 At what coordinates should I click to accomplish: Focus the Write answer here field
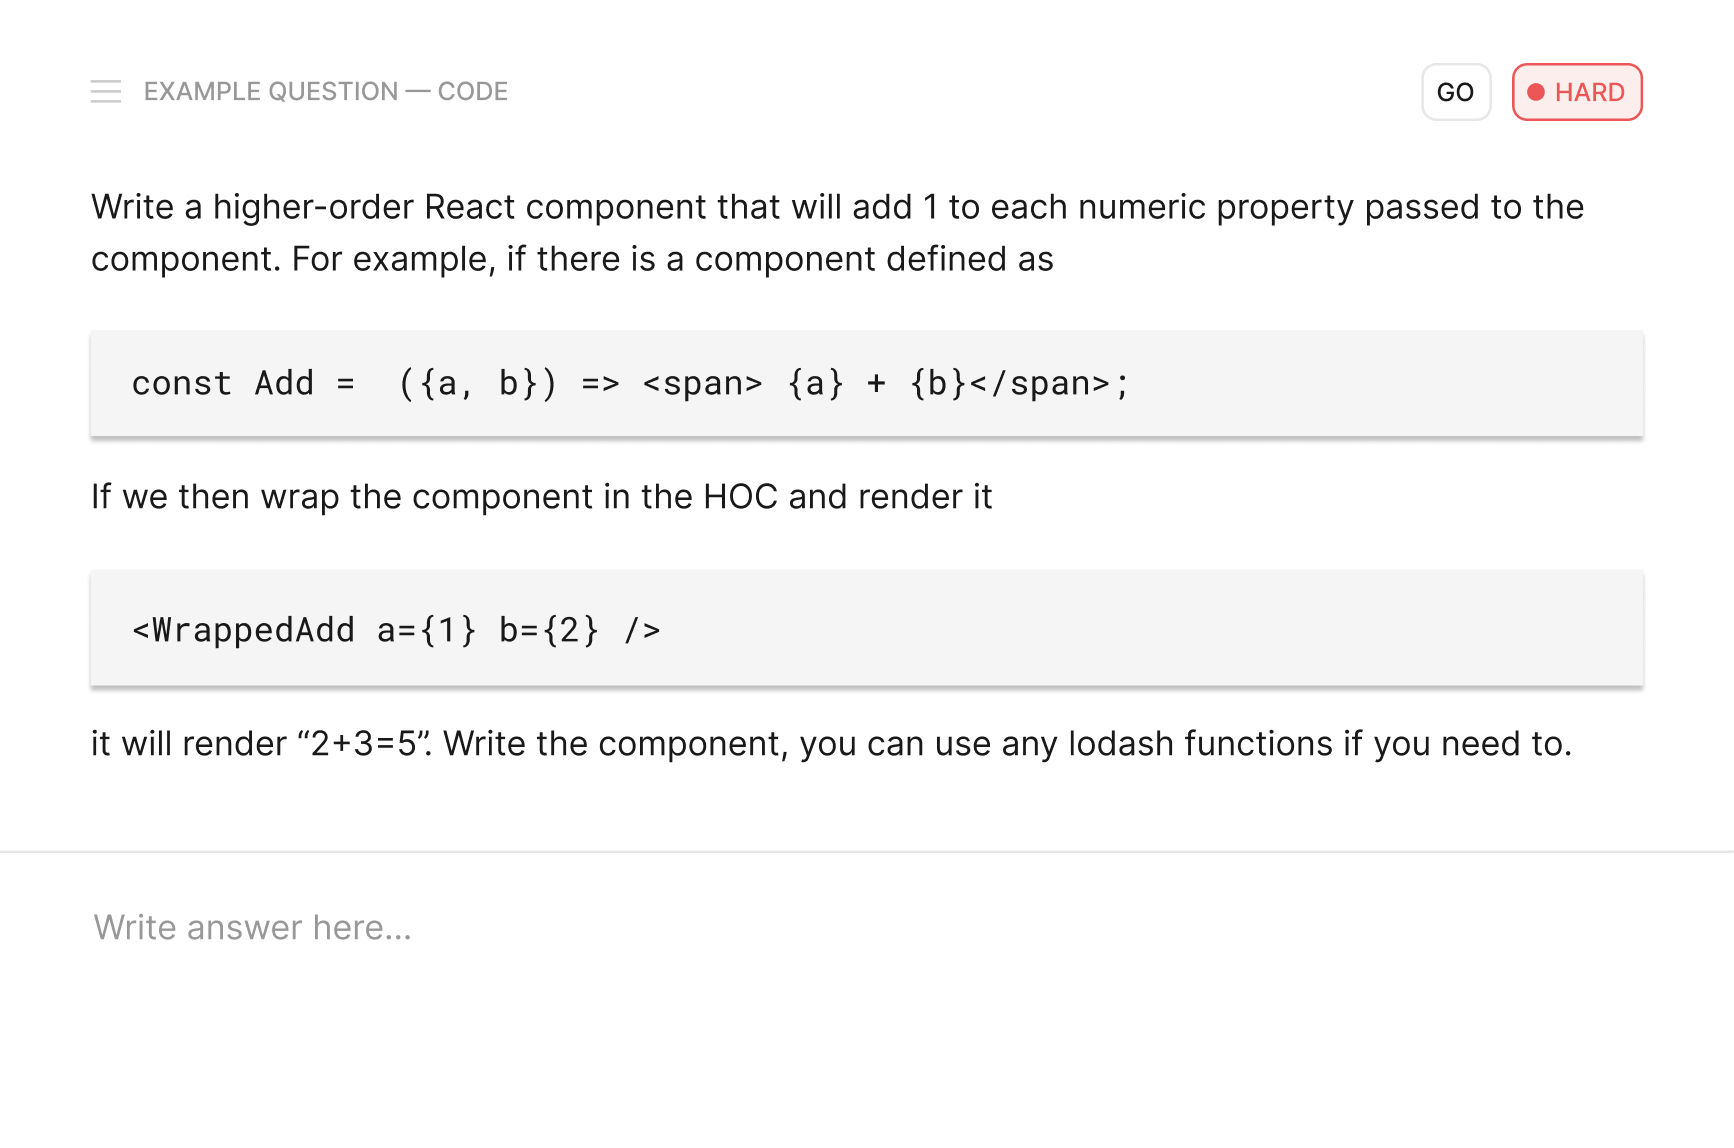867,928
